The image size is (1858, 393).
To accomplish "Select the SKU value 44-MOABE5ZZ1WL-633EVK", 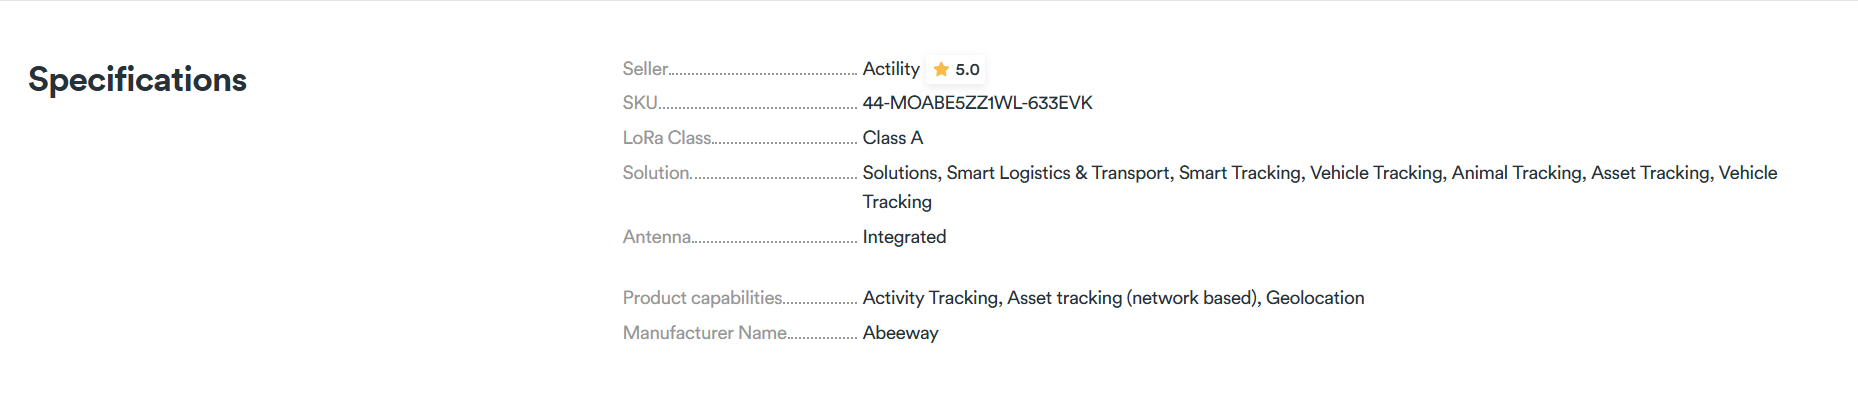I will click(x=977, y=103).
